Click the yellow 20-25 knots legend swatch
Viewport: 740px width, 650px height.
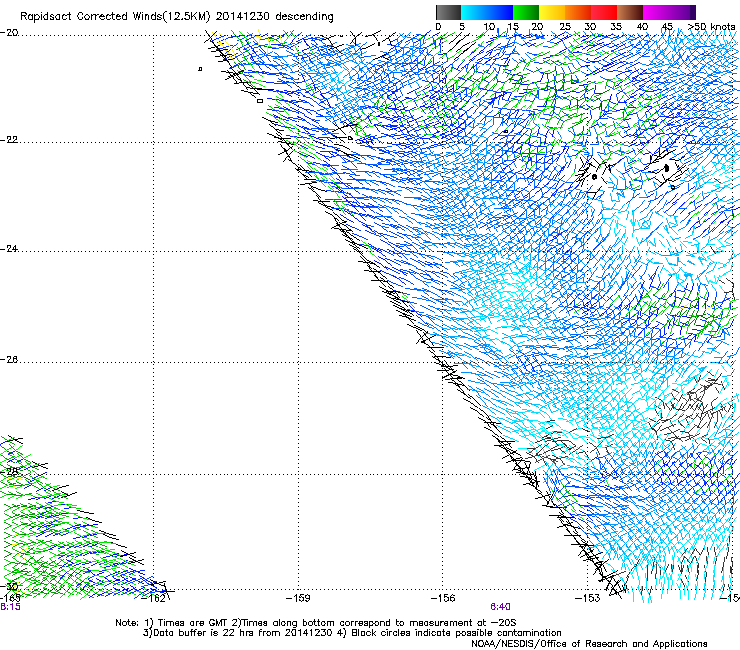pyautogui.click(x=552, y=12)
